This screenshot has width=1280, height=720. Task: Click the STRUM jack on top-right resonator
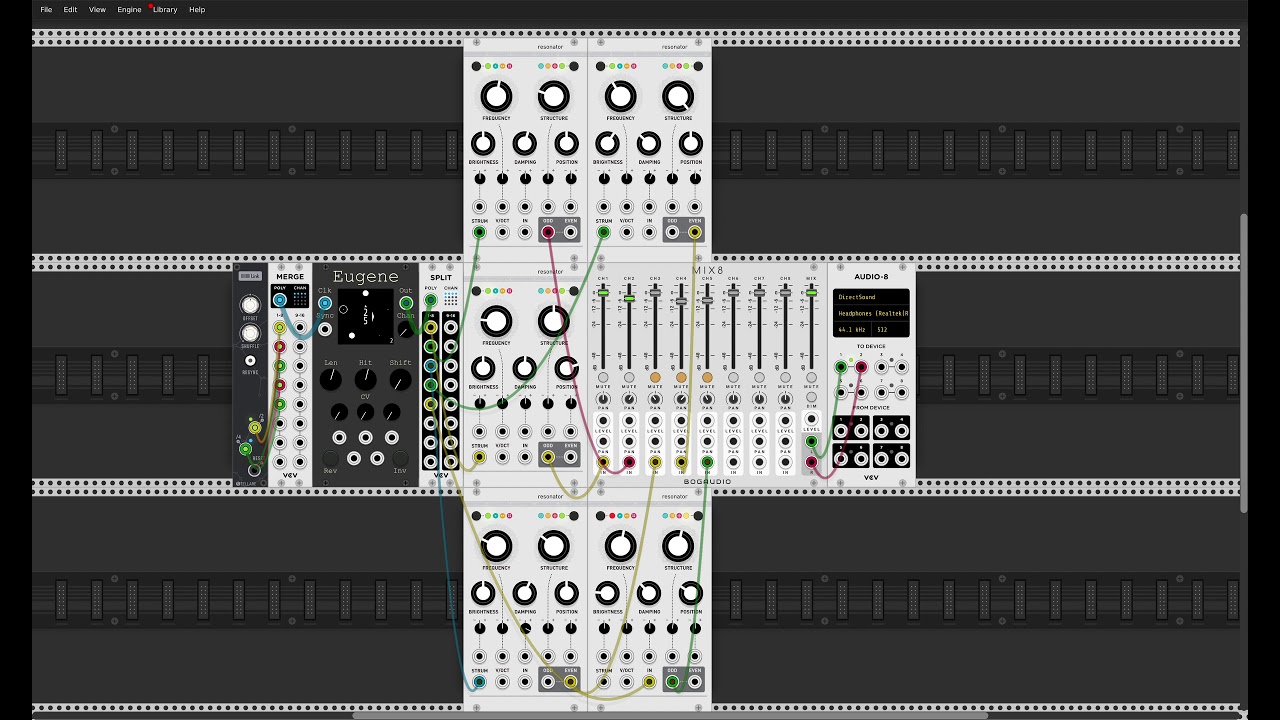pos(603,233)
